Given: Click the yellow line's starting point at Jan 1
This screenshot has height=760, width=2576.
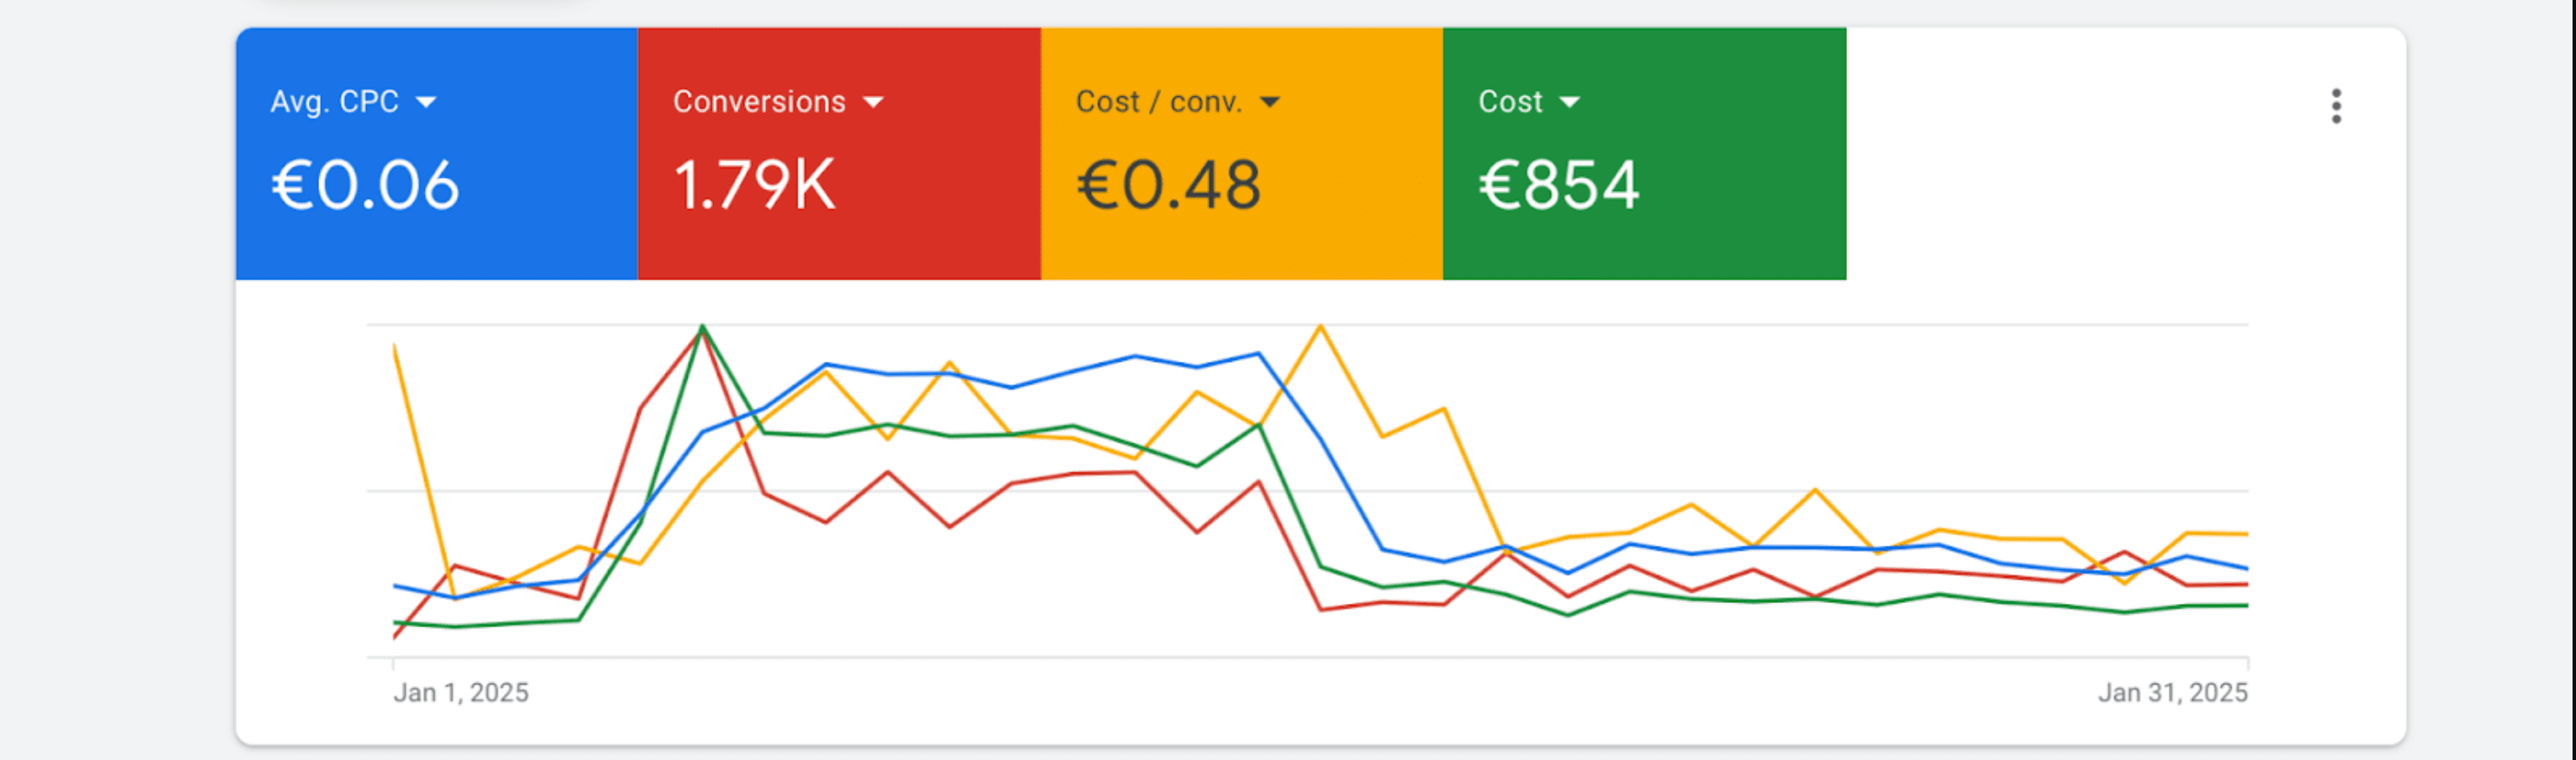Looking at the screenshot, I should pos(395,347).
